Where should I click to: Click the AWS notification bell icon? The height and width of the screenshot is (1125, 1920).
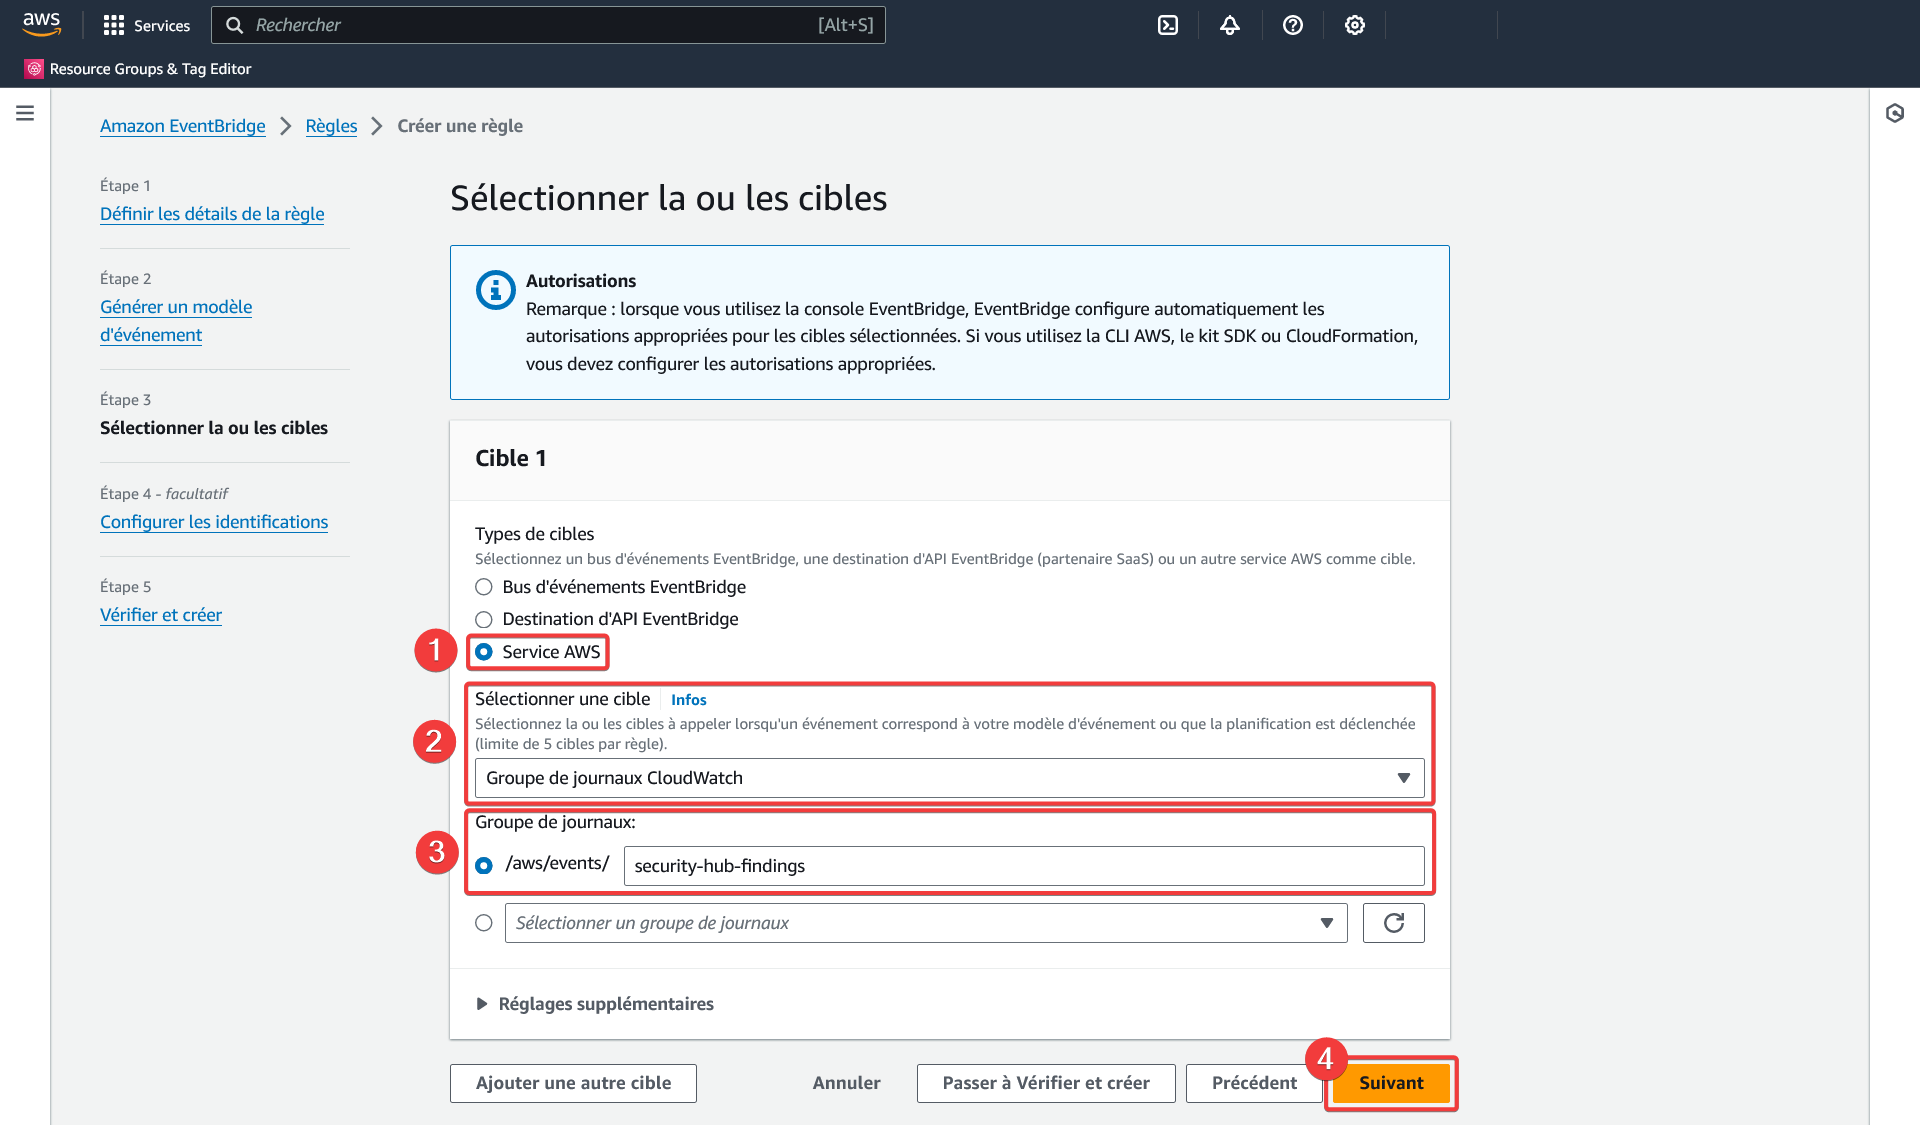pos(1230,24)
